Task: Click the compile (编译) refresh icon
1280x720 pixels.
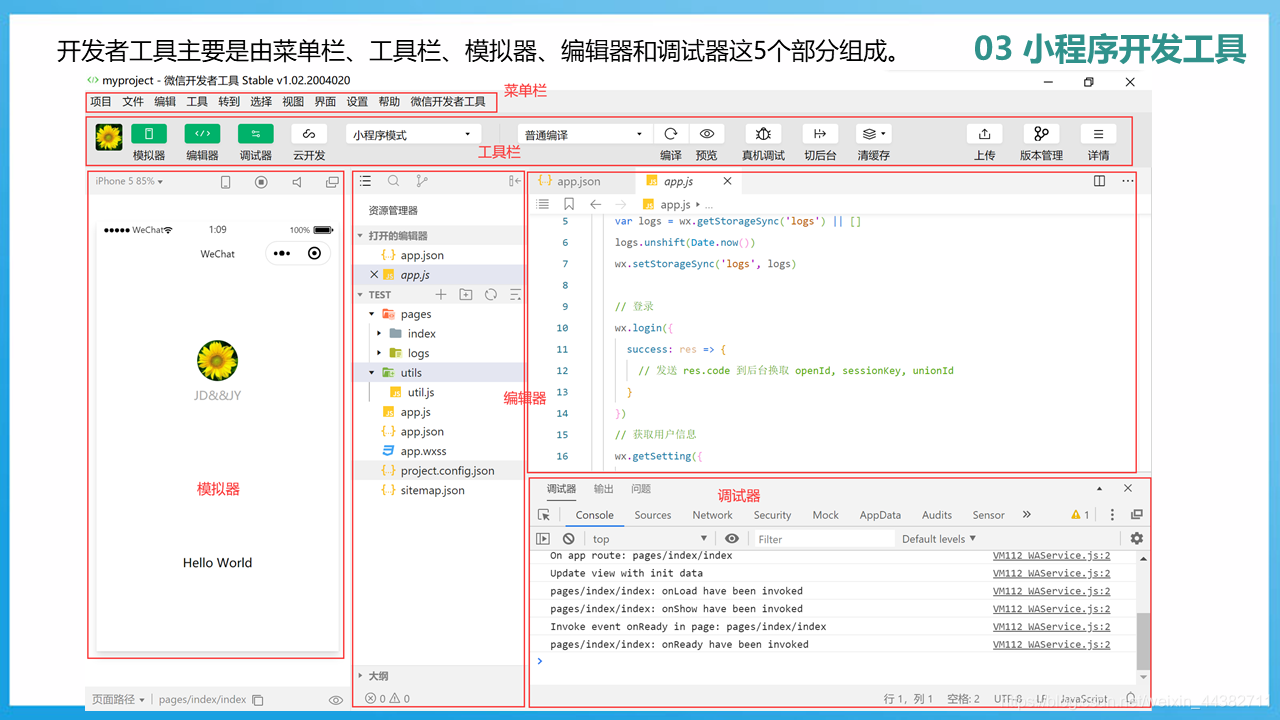Action: coord(671,134)
